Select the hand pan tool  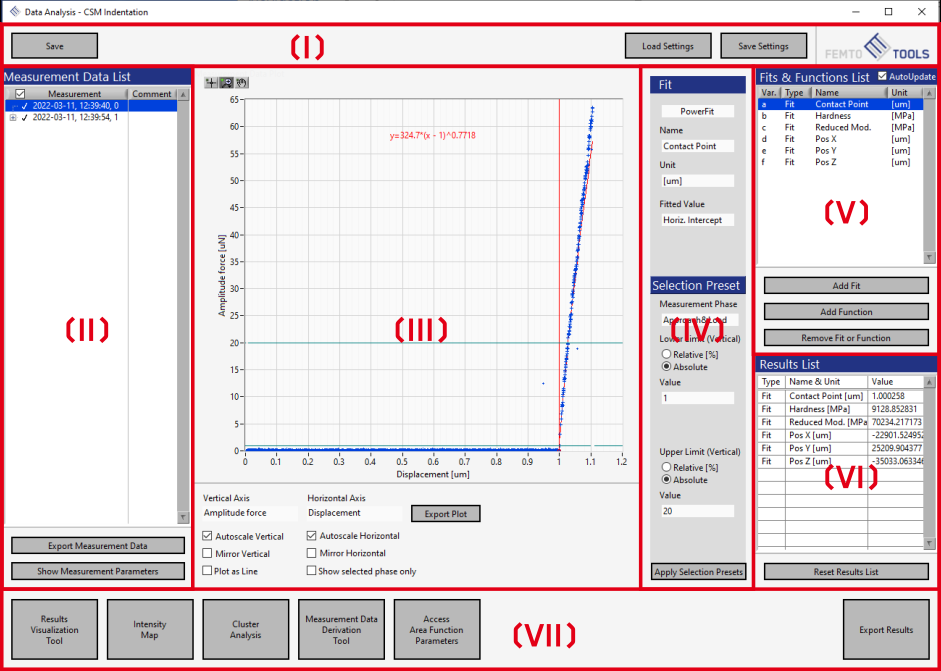(x=241, y=82)
